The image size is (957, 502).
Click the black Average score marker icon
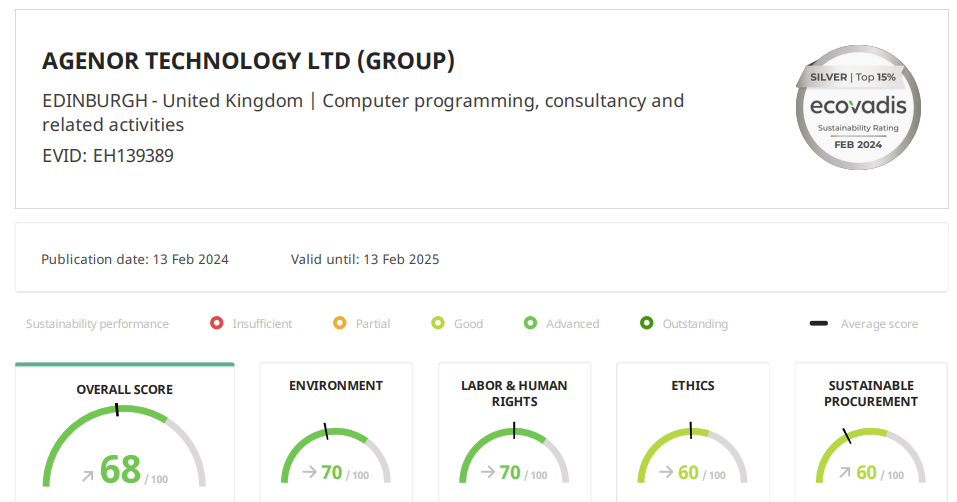point(819,323)
